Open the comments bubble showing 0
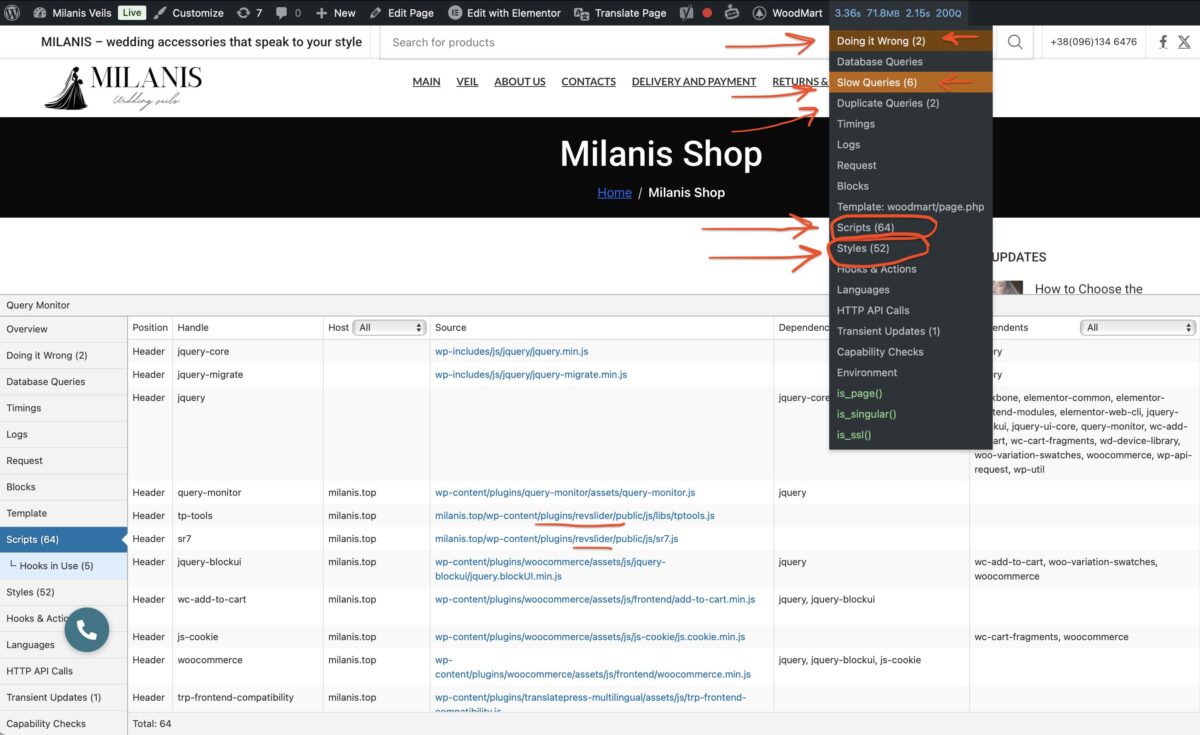 (x=287, y=13)
